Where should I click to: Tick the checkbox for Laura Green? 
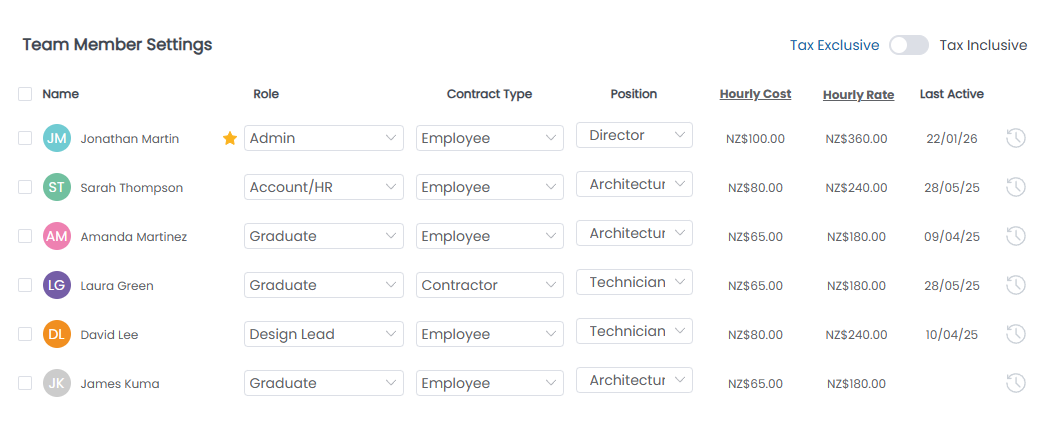pos(25,285)
